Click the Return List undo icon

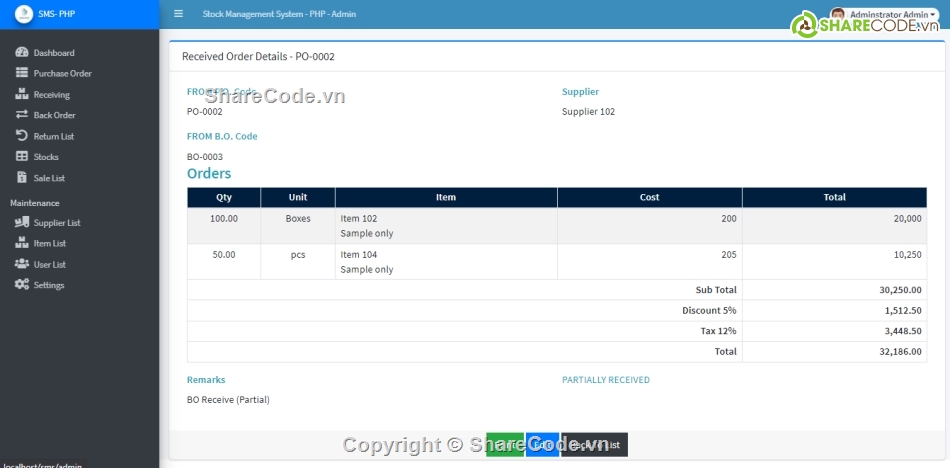point(22,136)
